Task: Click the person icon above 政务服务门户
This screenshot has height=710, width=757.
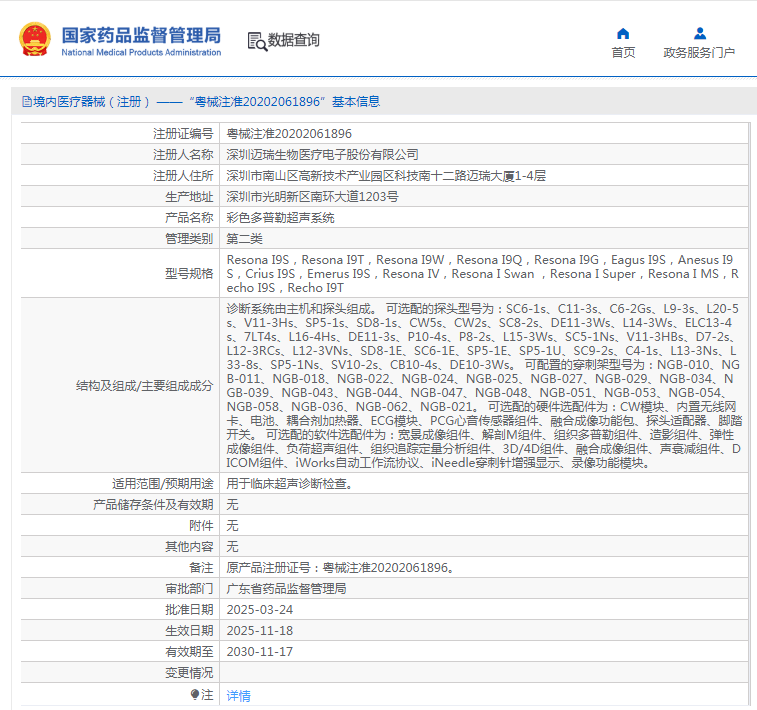Action: coord(699,33)
